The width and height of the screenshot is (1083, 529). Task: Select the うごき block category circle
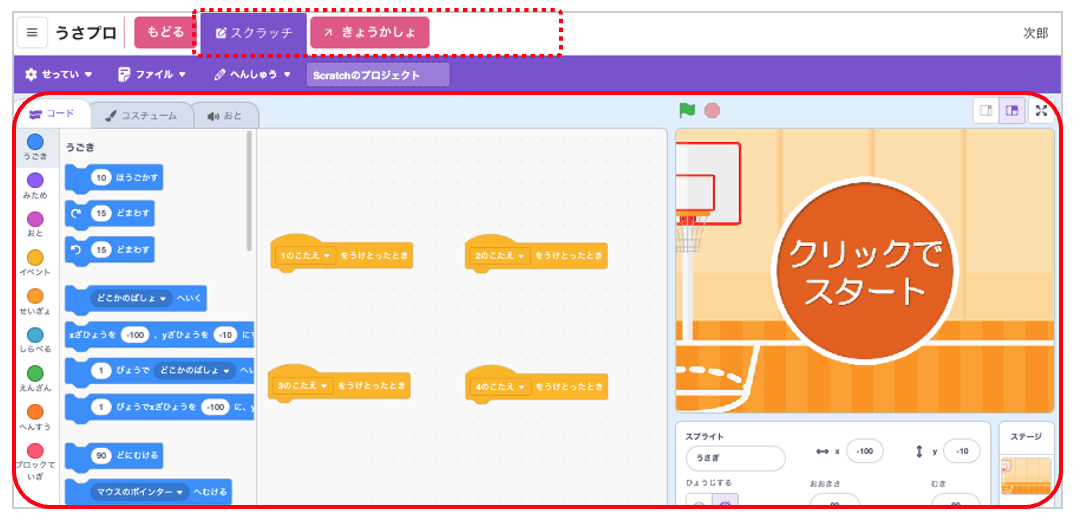click(35, 142)
